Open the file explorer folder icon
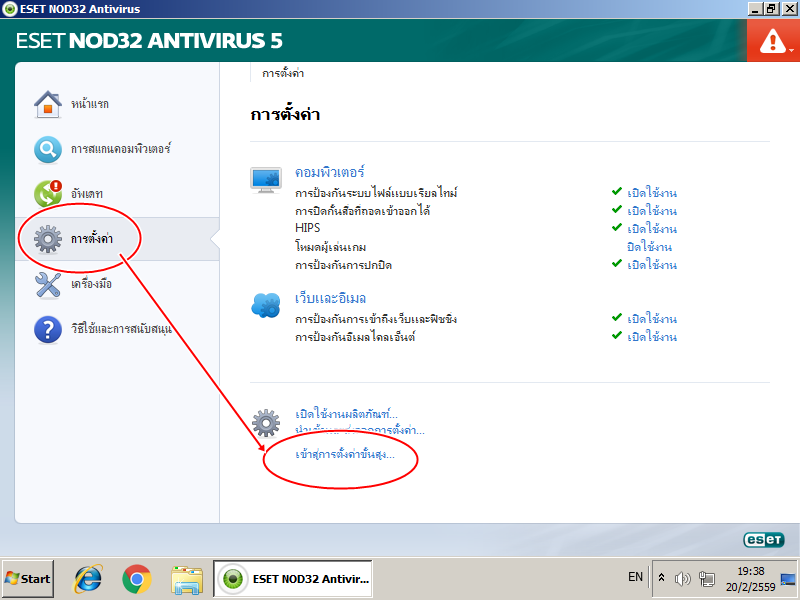 point(187,579)
